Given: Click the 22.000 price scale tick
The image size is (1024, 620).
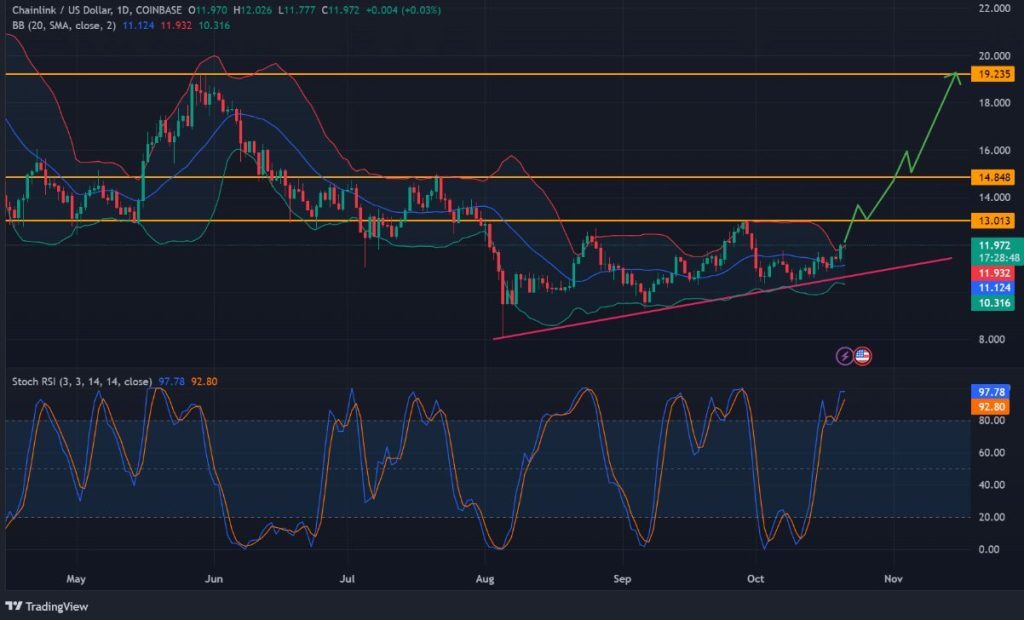Looking at the screenshot, I should point(994,8).
